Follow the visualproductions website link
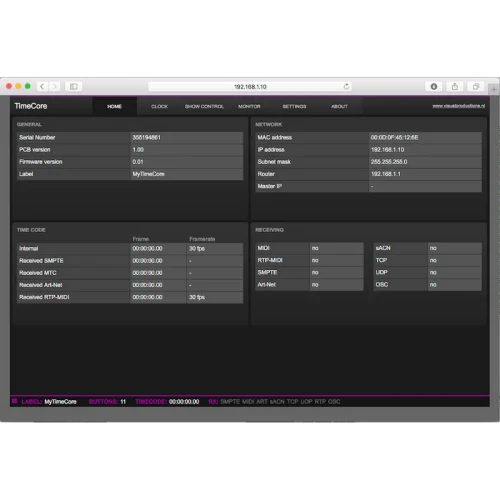Image resolution: width=500 pixels, height=500 pixels. (x=459, y=106)
